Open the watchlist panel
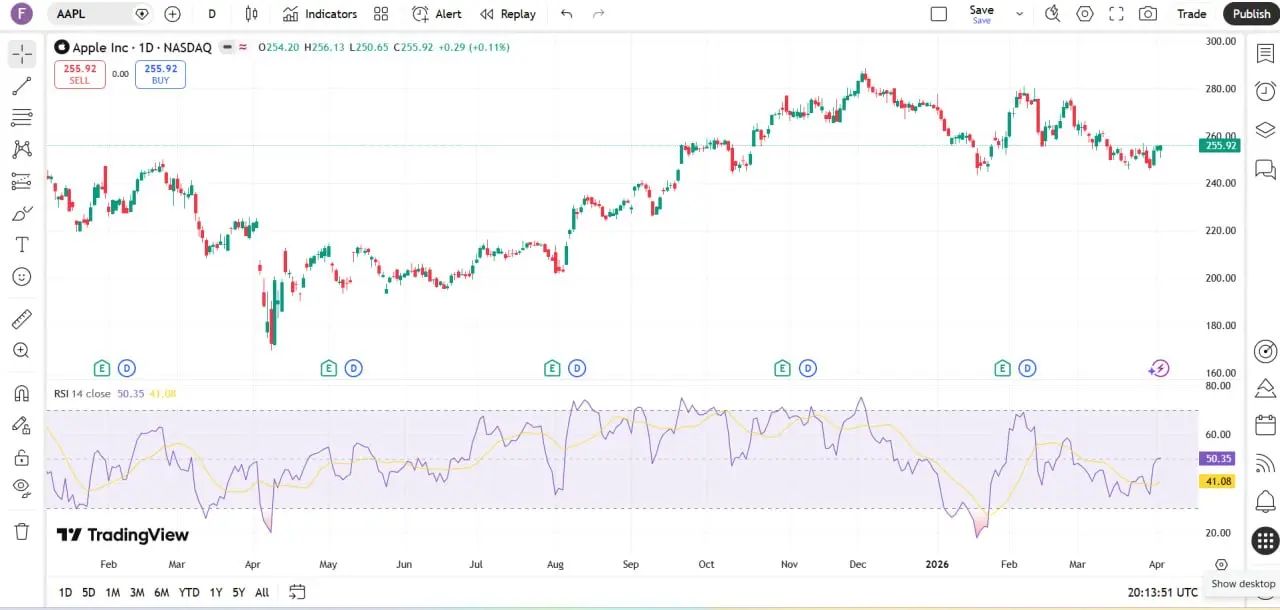Screen dimensions: 1280x610 point(1265,52)
